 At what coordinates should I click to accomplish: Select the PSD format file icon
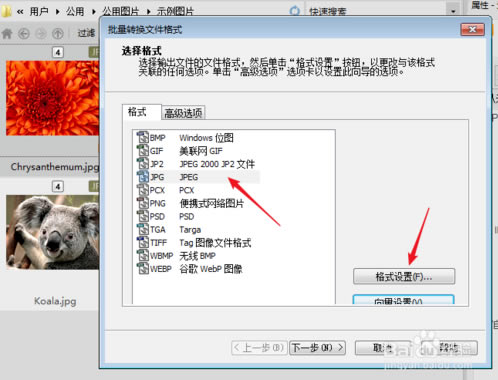(x=143, y=216)
